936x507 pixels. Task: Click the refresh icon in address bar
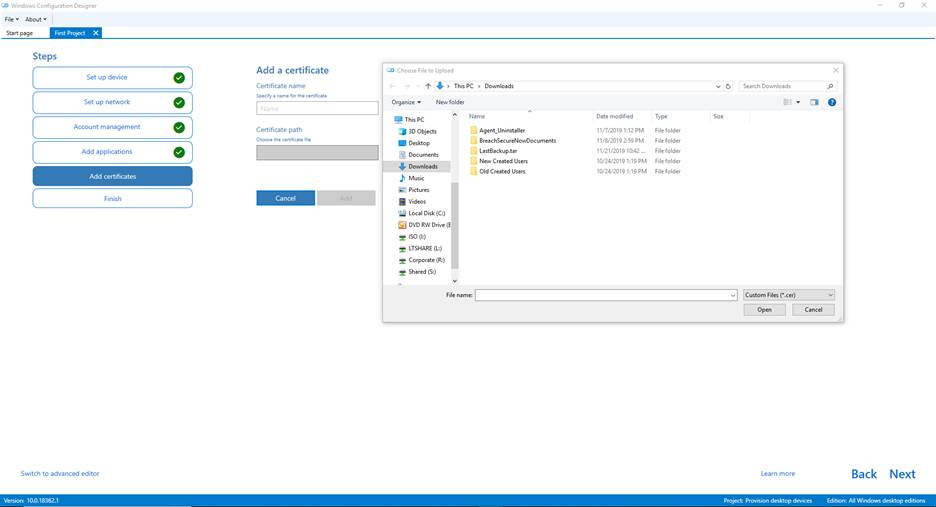pos(728,86)
